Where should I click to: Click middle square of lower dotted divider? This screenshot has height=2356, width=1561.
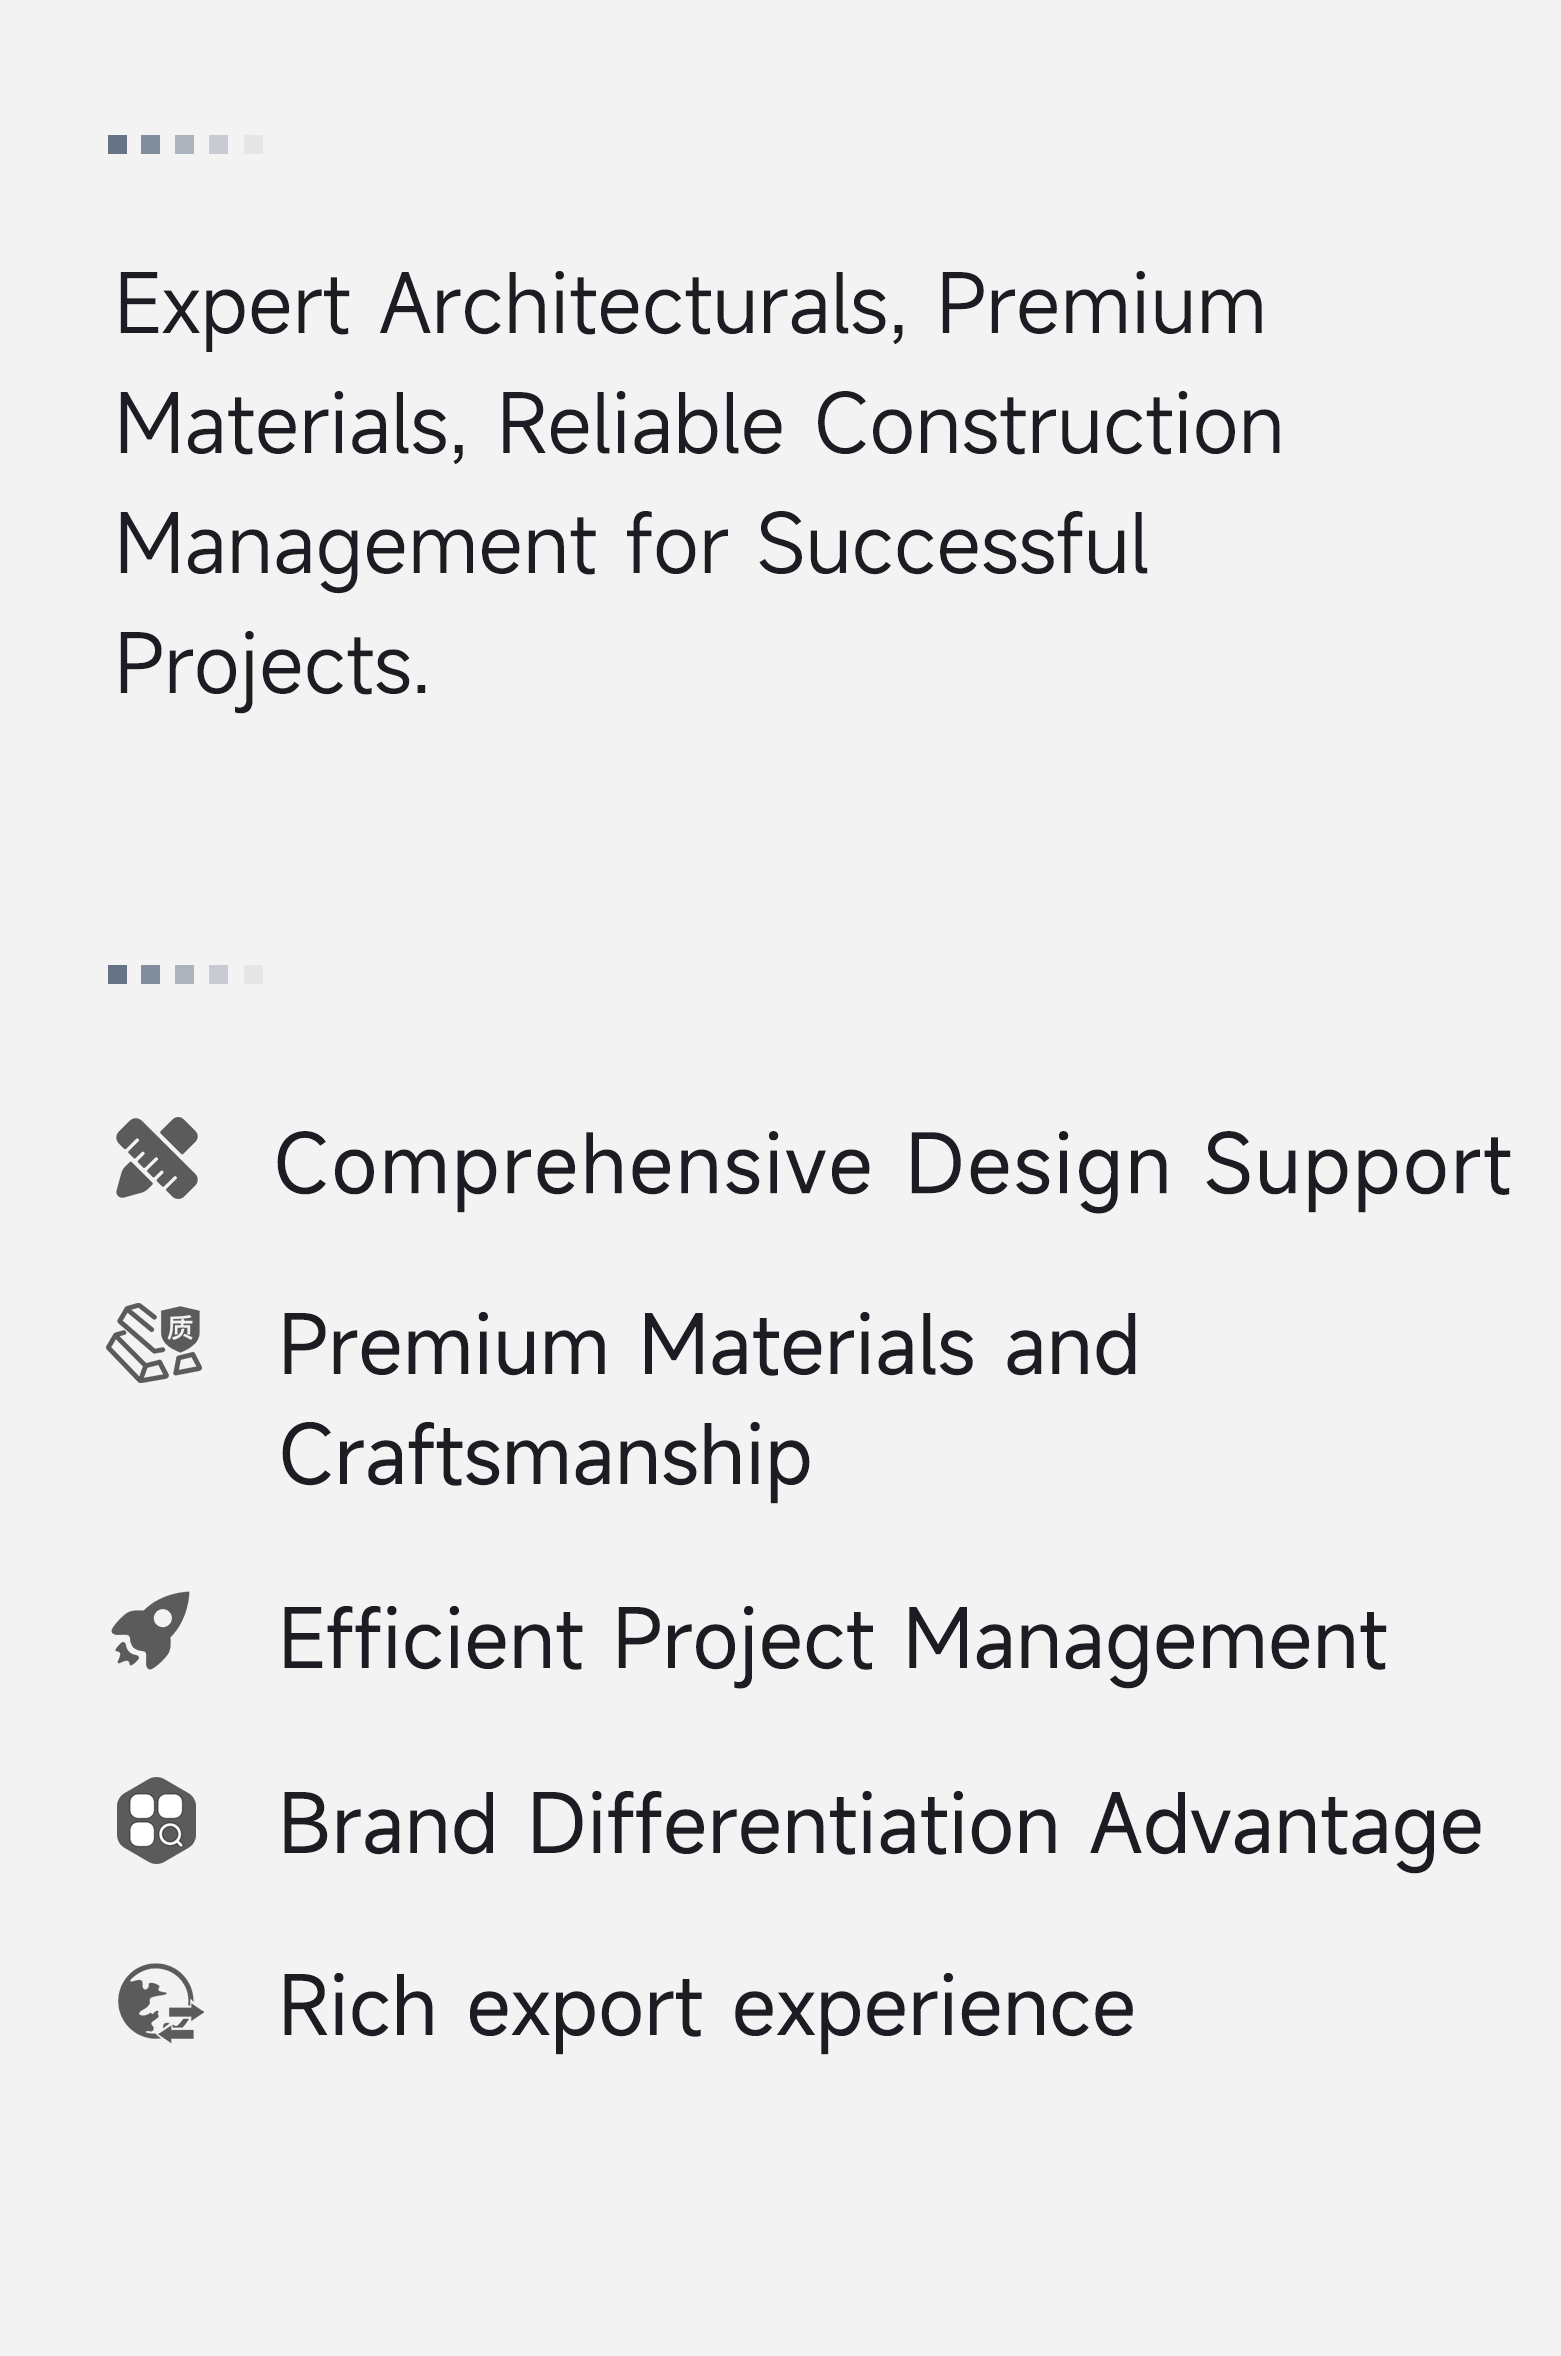click(x=184, y=974)
